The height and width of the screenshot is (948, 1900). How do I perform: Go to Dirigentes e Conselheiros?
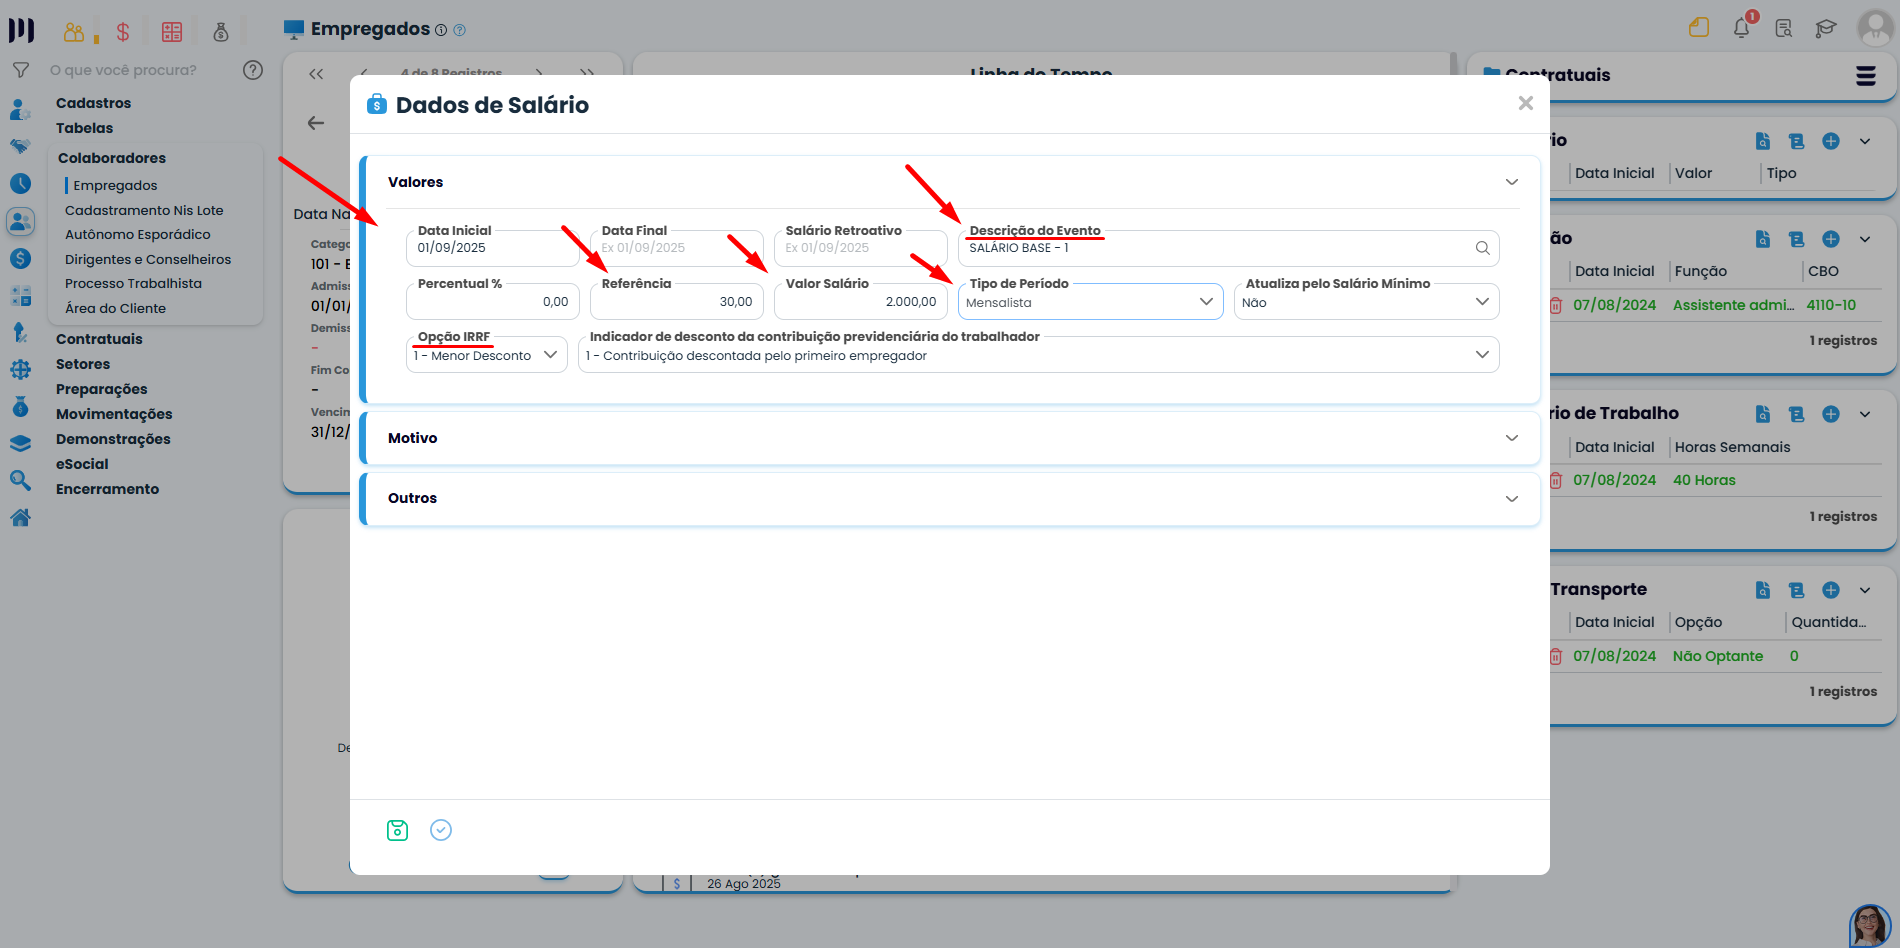click(x=148, y=259)
